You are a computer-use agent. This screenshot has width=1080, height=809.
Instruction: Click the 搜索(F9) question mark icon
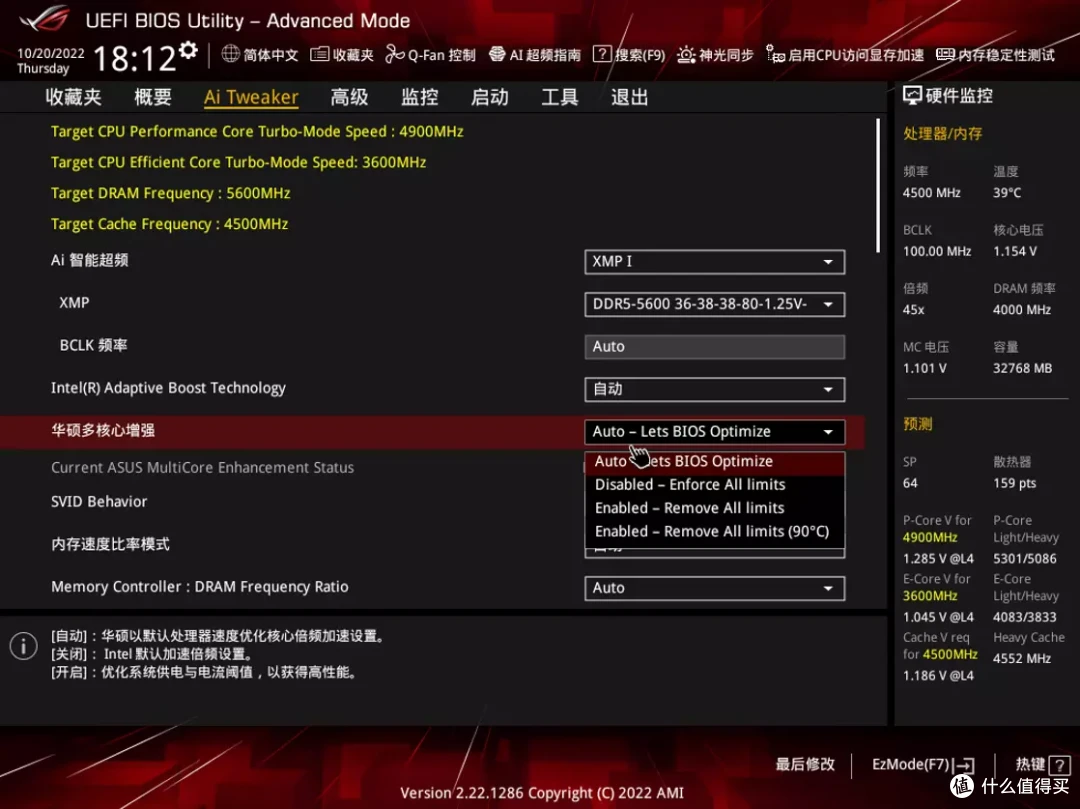point(602,54)
